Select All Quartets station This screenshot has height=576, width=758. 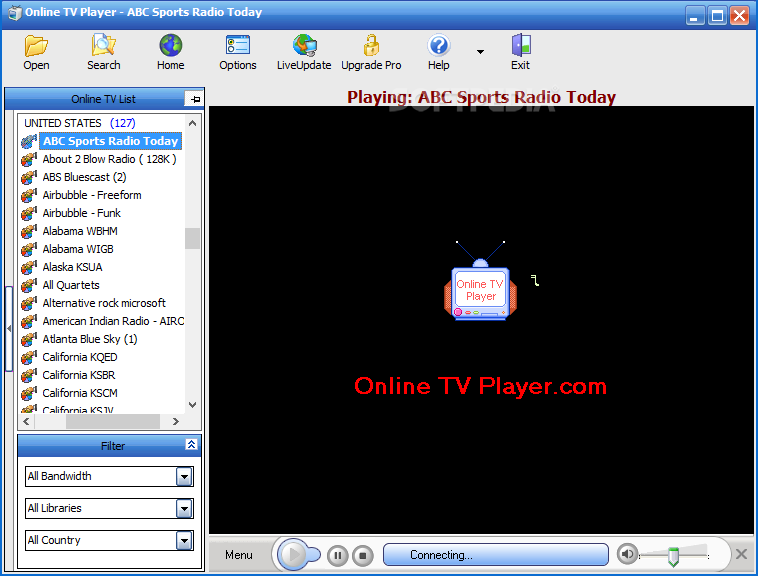71,285
